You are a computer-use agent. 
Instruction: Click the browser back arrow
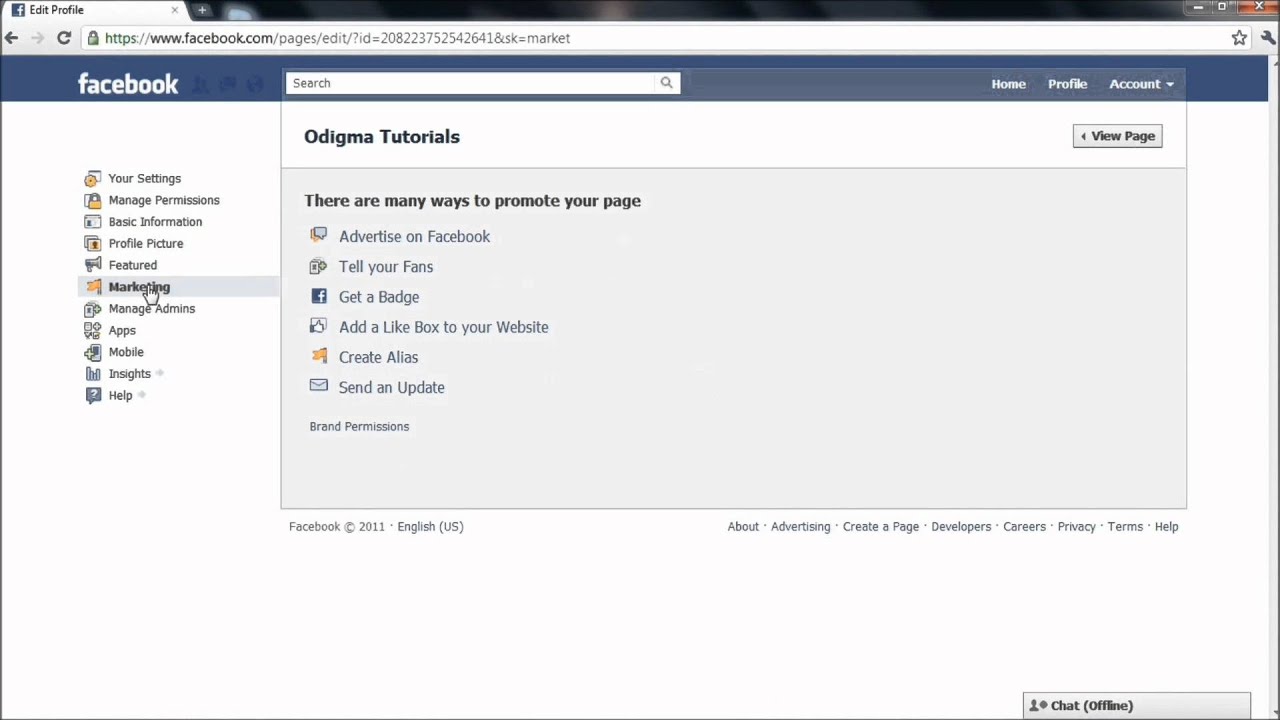[x=12, y=38]
